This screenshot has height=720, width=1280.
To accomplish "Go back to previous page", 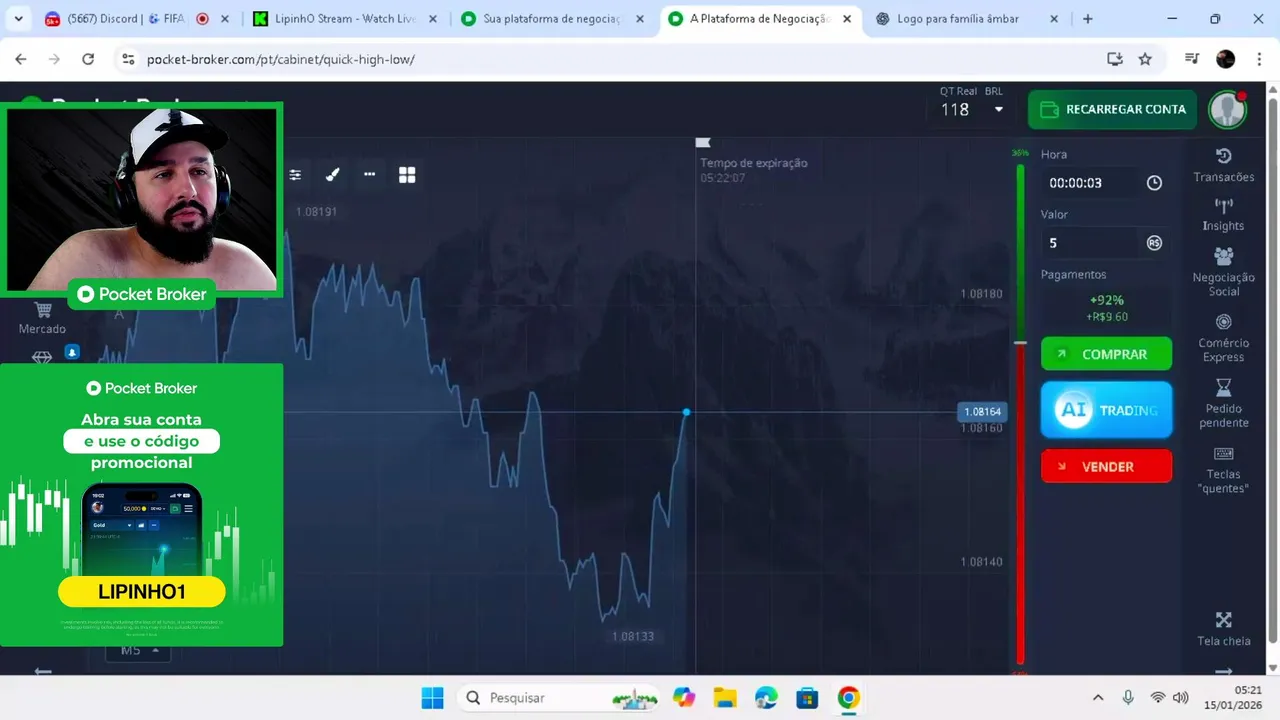I will (x=21, y=59).
